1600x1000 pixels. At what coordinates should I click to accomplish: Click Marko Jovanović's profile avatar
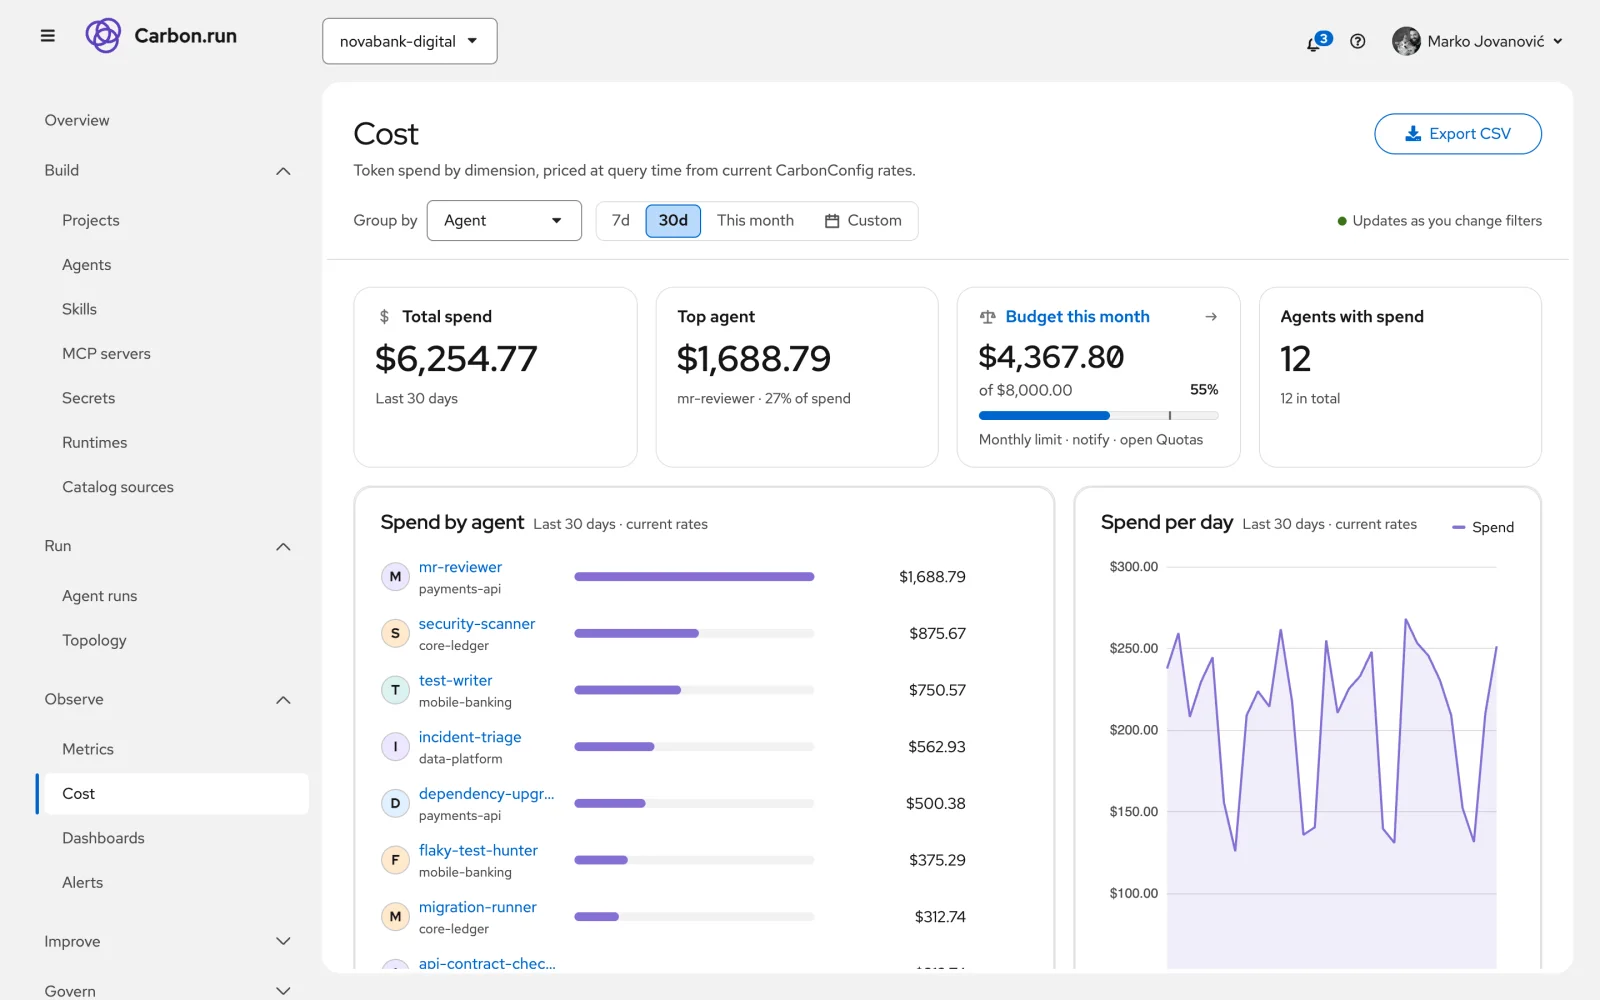[1406, 41]
